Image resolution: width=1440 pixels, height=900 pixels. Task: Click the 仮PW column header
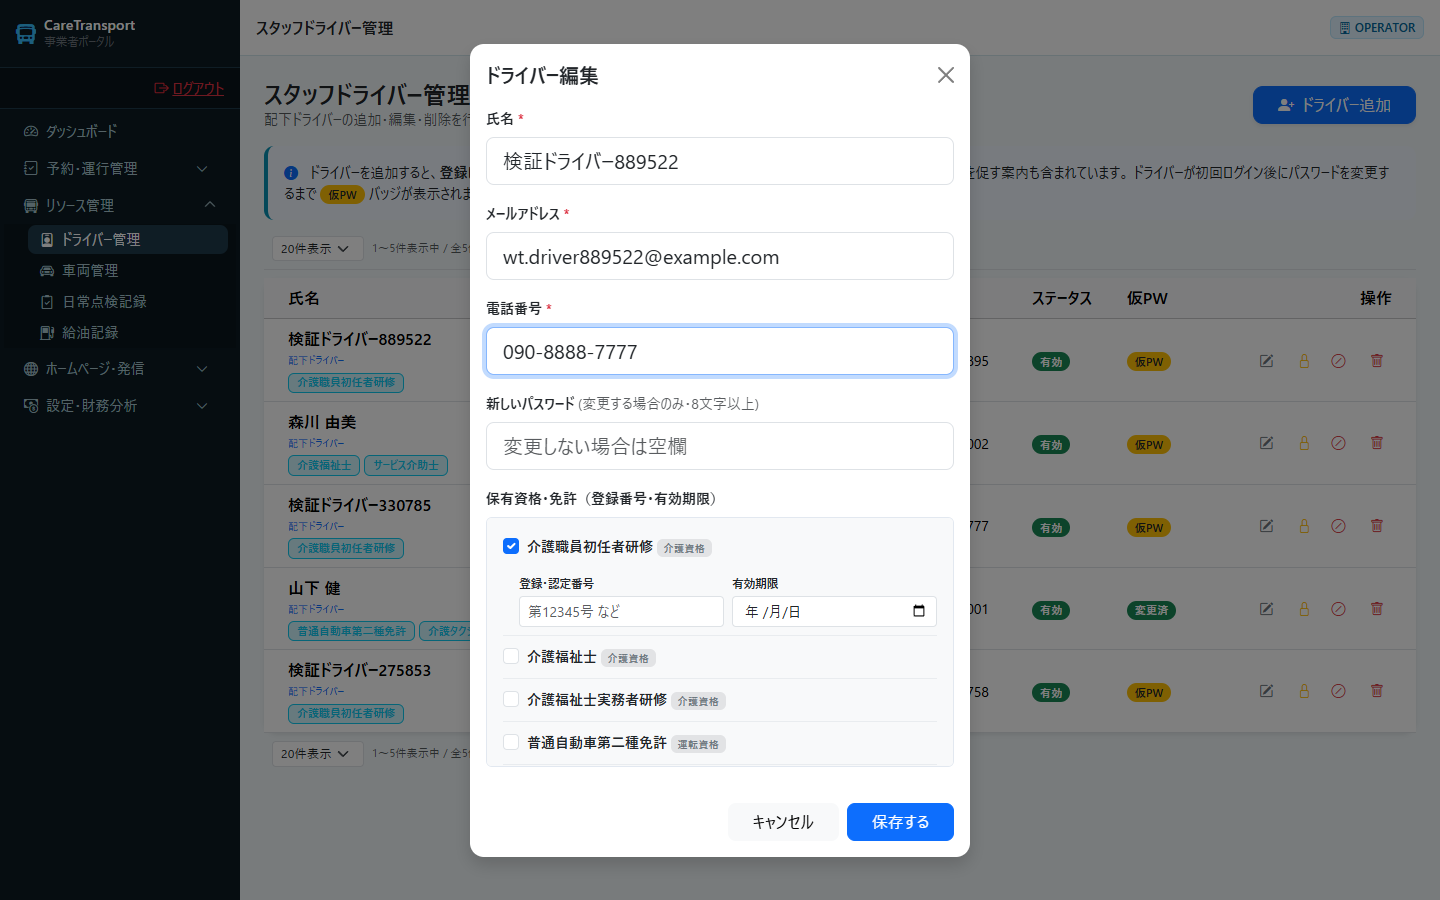[1147, 298]
